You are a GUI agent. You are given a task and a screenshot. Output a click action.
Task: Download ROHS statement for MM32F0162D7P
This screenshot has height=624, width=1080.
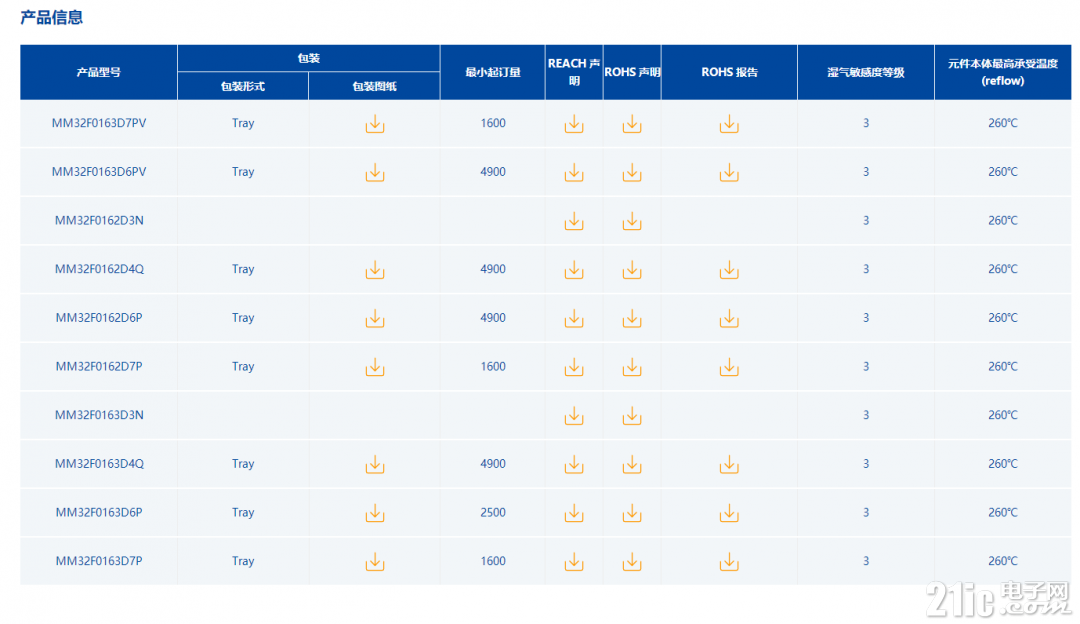(x=632, y=368)
